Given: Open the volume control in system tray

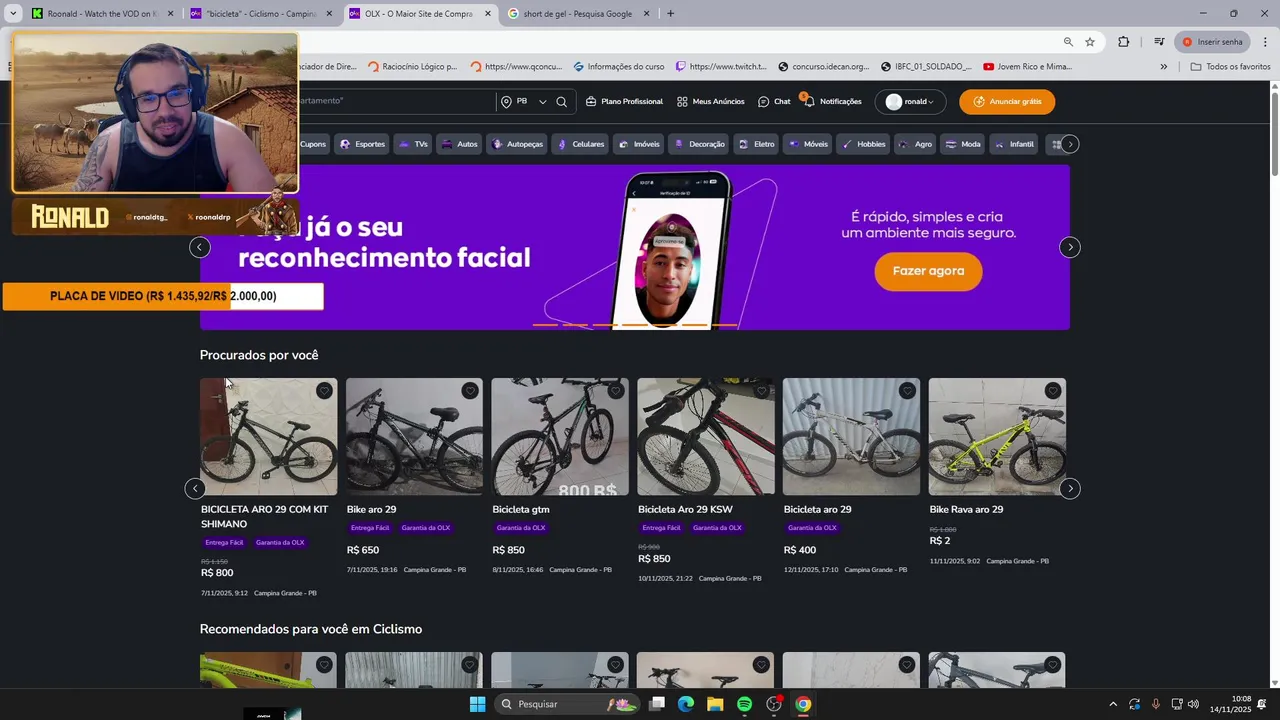Looking at the screenshot, I should coord(1193,704).
